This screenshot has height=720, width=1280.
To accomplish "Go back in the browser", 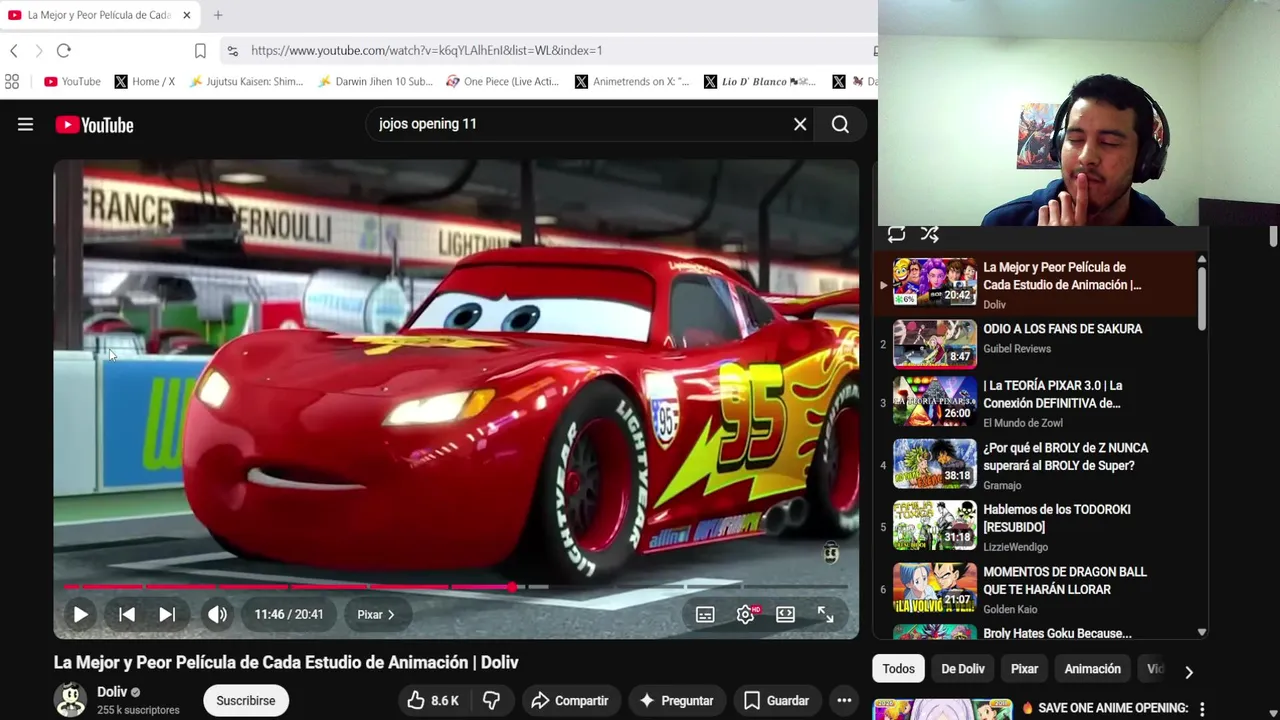I will (x=14, y=50).
